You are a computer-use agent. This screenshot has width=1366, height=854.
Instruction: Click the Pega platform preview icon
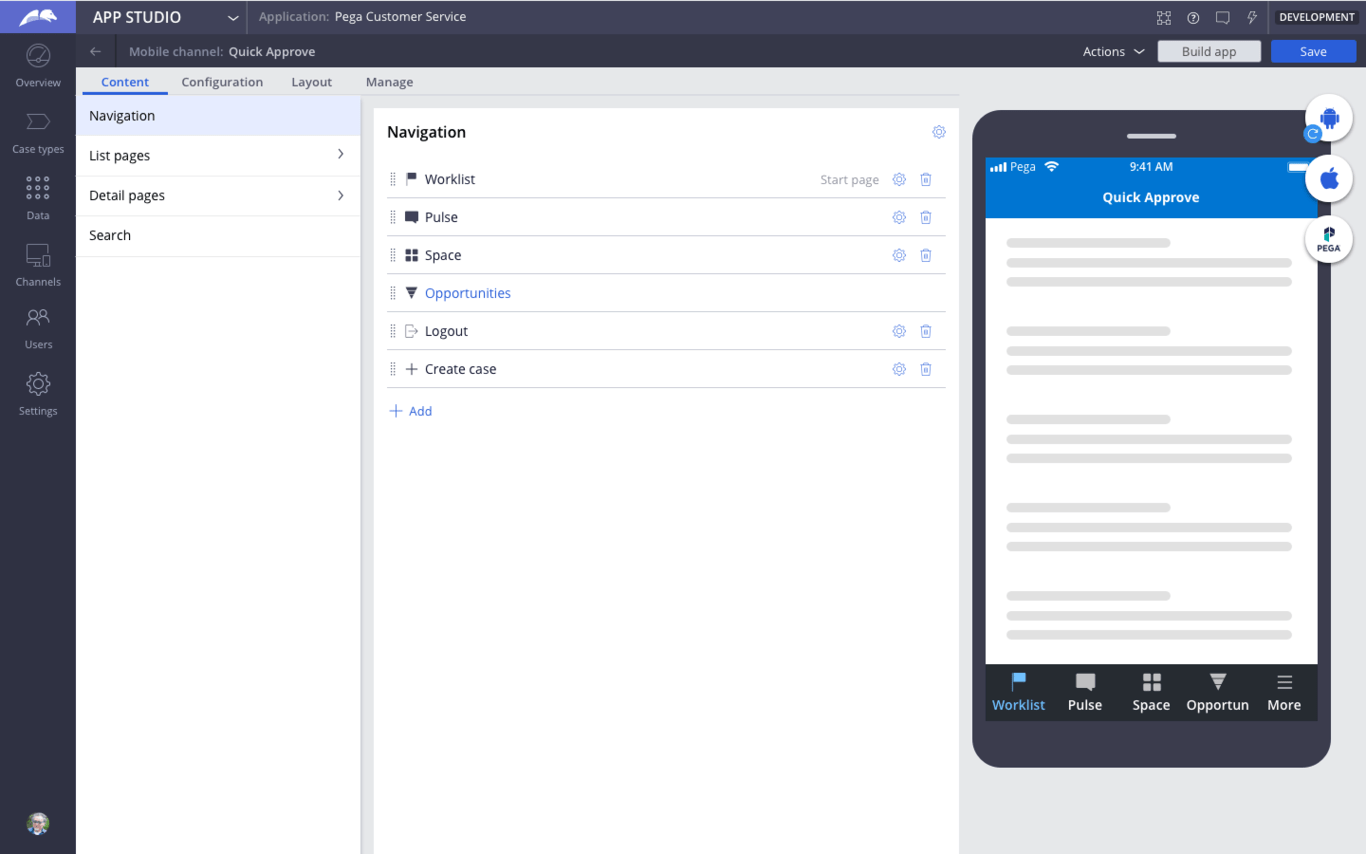click(x=1328, y=240)
